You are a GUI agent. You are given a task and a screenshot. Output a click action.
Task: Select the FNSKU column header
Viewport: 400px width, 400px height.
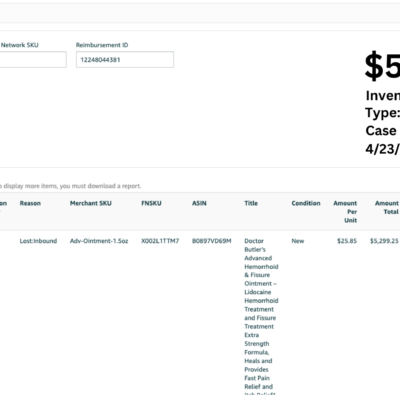151,203
